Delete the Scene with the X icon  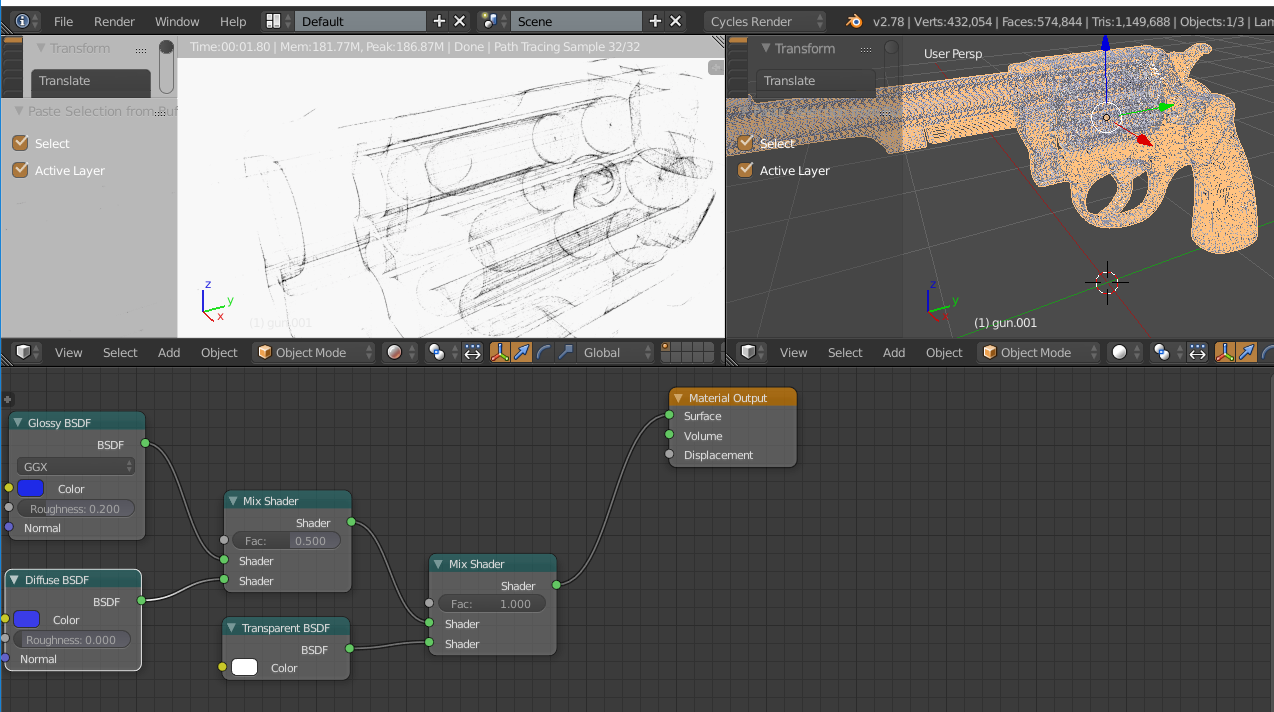(x=676, y=21)
